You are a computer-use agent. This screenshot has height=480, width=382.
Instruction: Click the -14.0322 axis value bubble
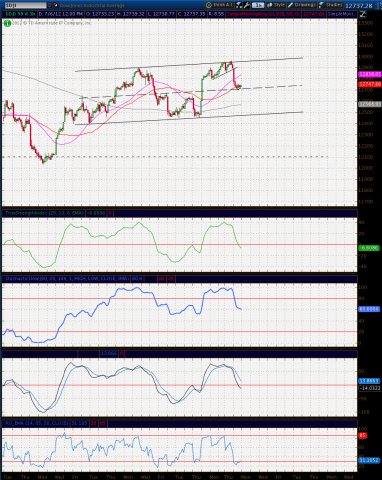[x=370, y=388]
